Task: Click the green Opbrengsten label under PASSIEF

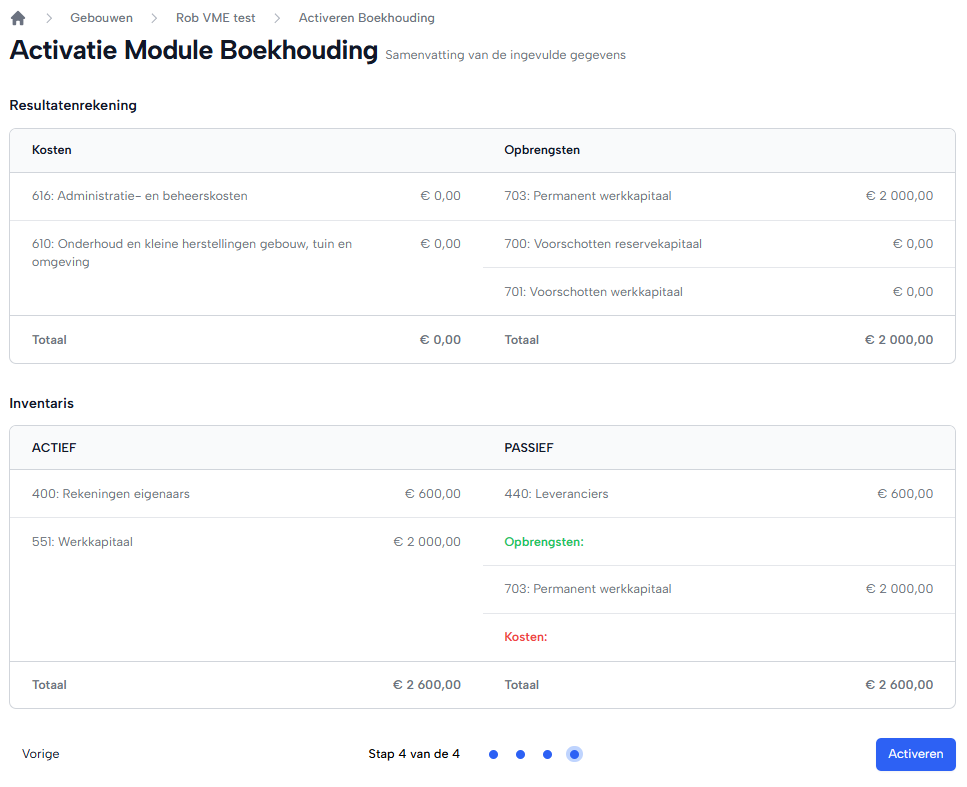Action: [544, 542]
